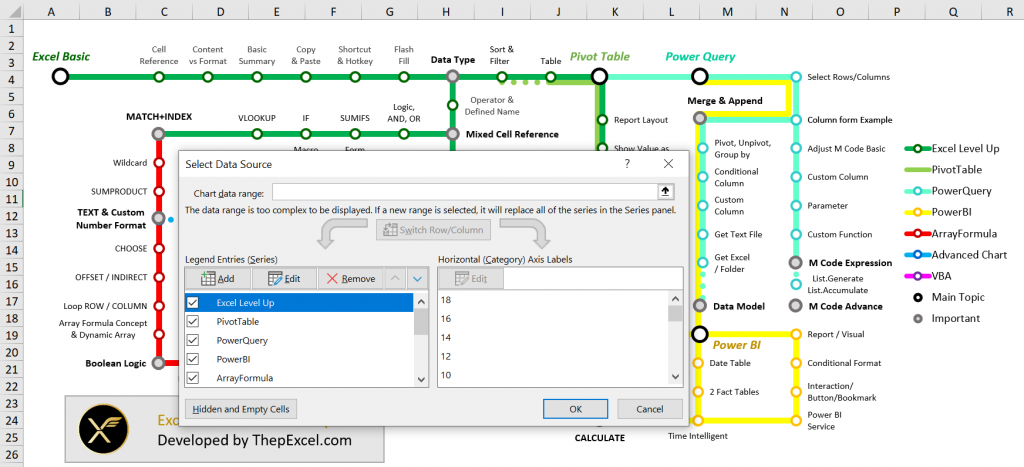Click the Select Rows/Columns cyan marker
This screenshot has width=1024, height=467.
coord(795,77)
